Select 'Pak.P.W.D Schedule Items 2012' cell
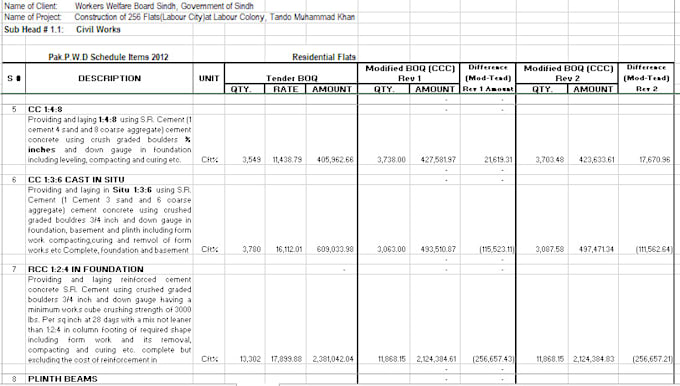 click(108, 57)
